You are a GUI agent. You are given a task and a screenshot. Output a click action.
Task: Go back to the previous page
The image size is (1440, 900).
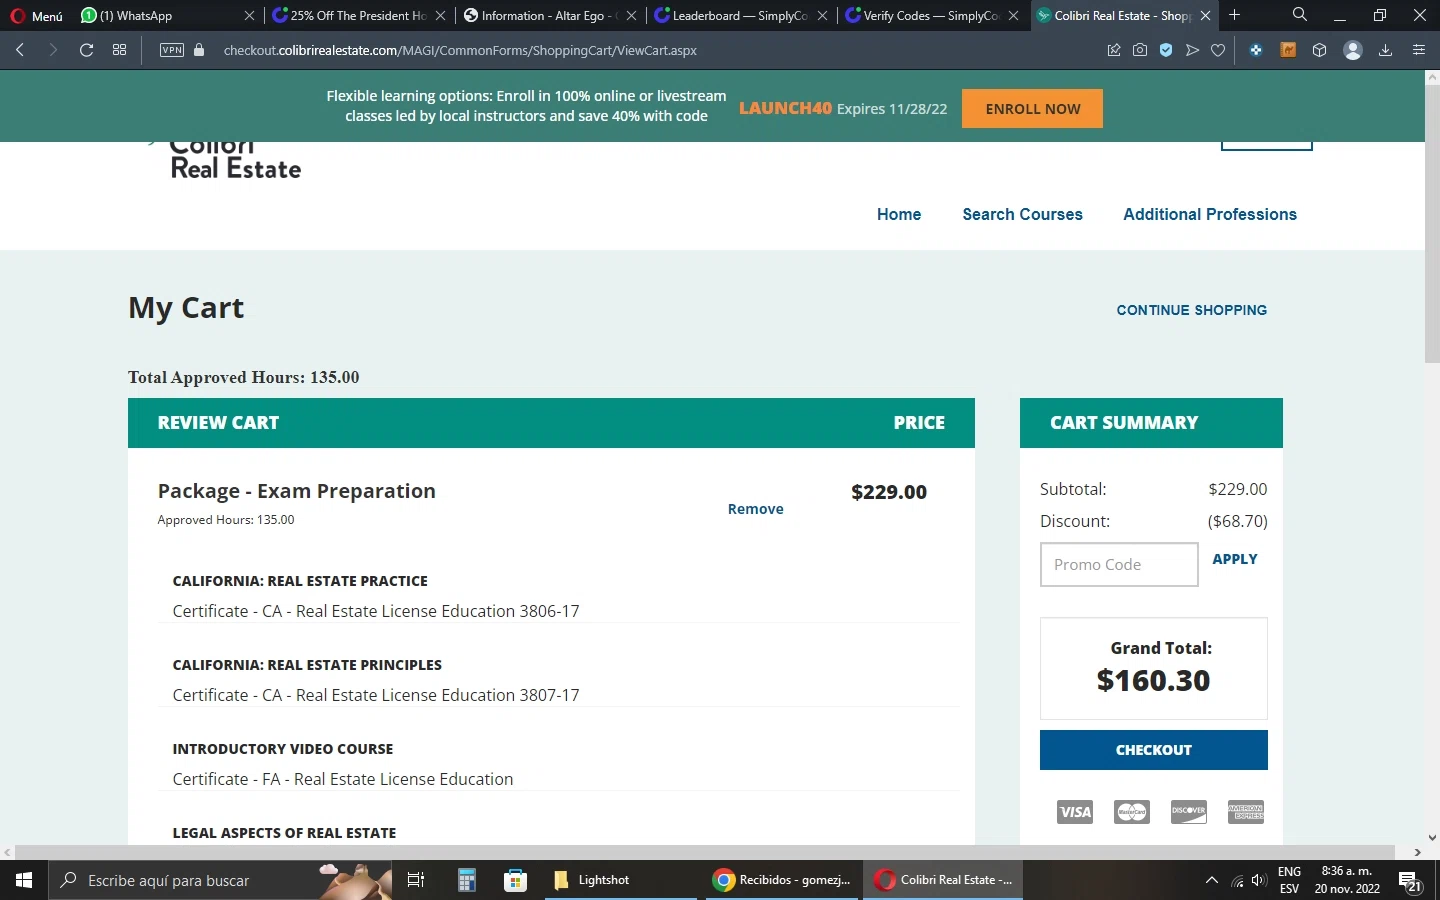20,50
